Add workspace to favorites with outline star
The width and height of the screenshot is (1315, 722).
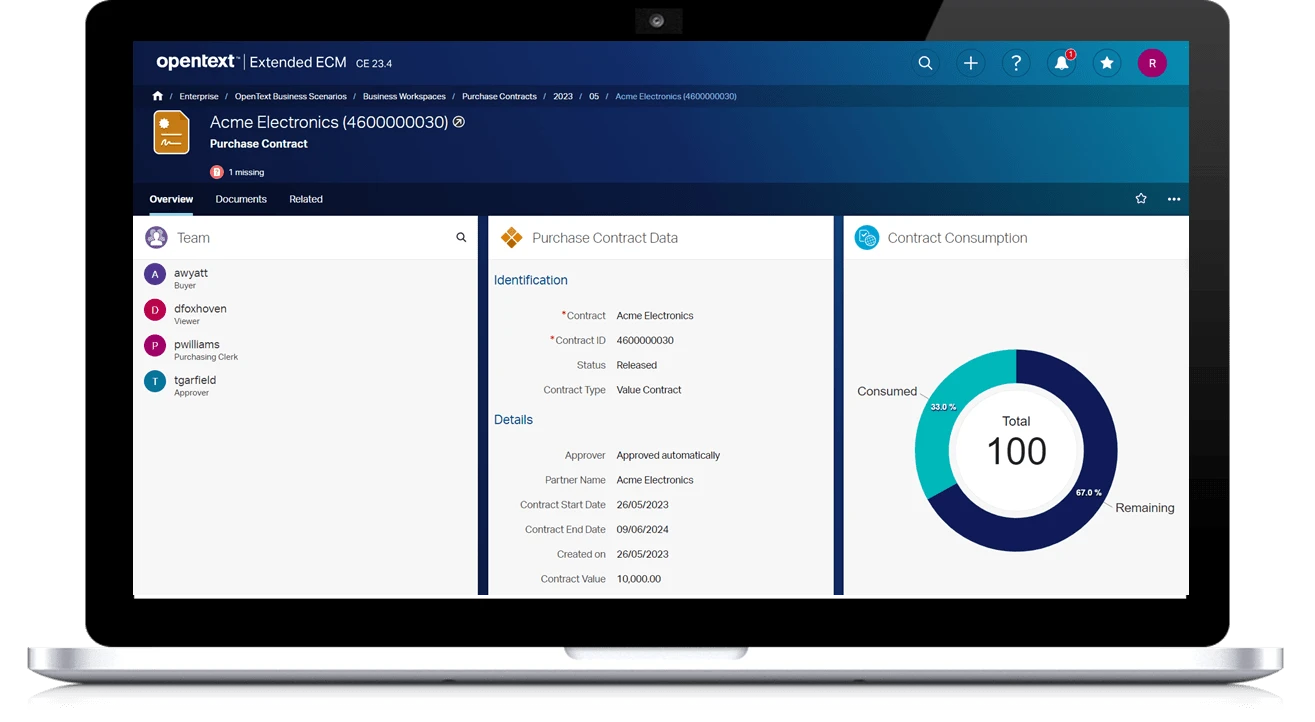click(x=1141, y=199)
